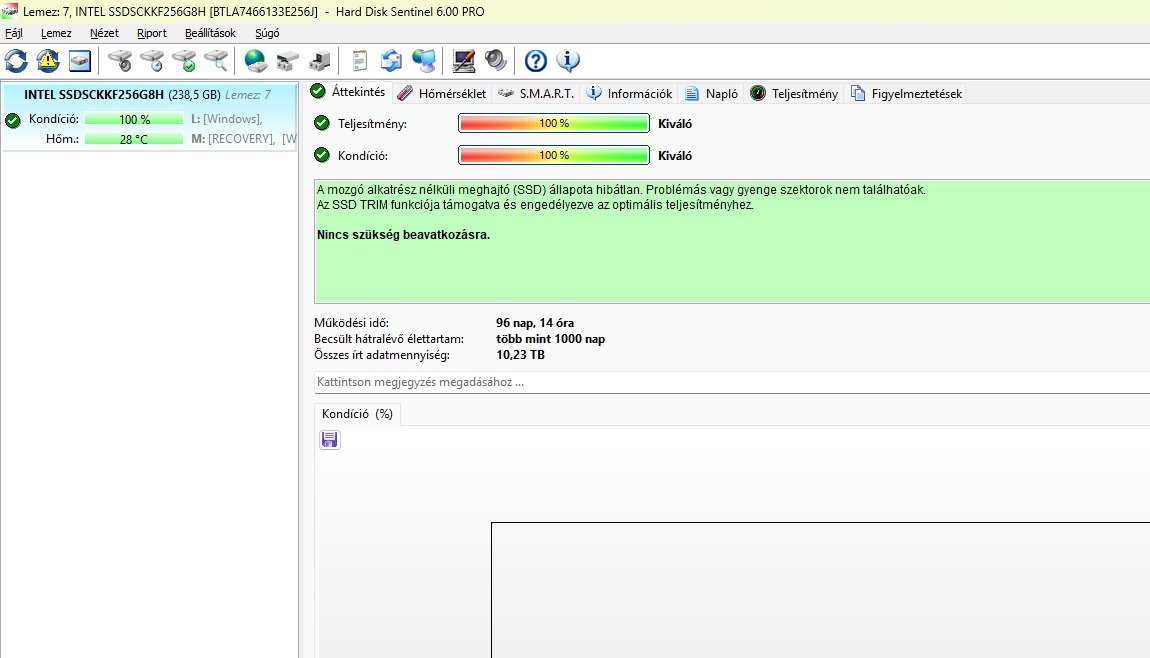The image size is (1150, 658).
Task: Click the Kondíció 100 % gradient bar in overview
Action: tap(554, 155)
